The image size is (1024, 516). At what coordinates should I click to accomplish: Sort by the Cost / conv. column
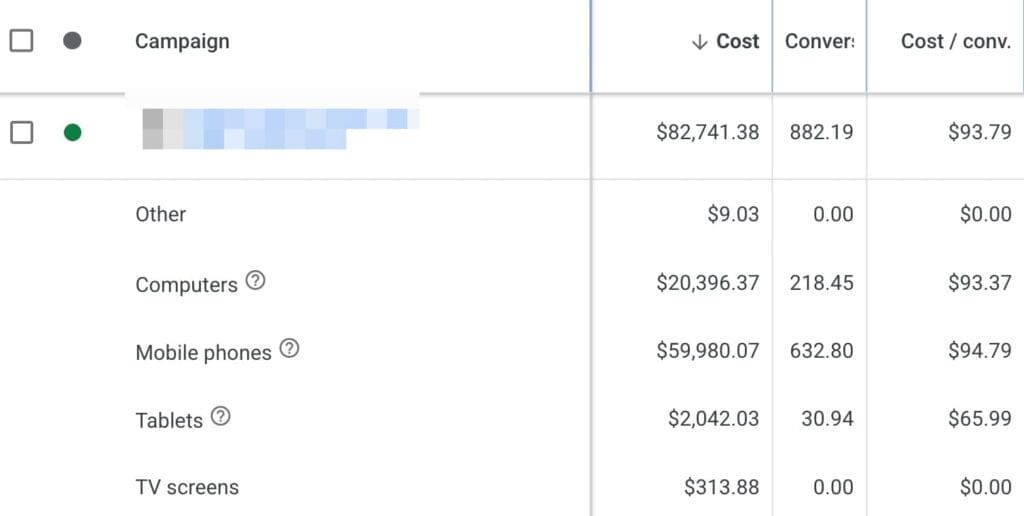pos(956,41)
